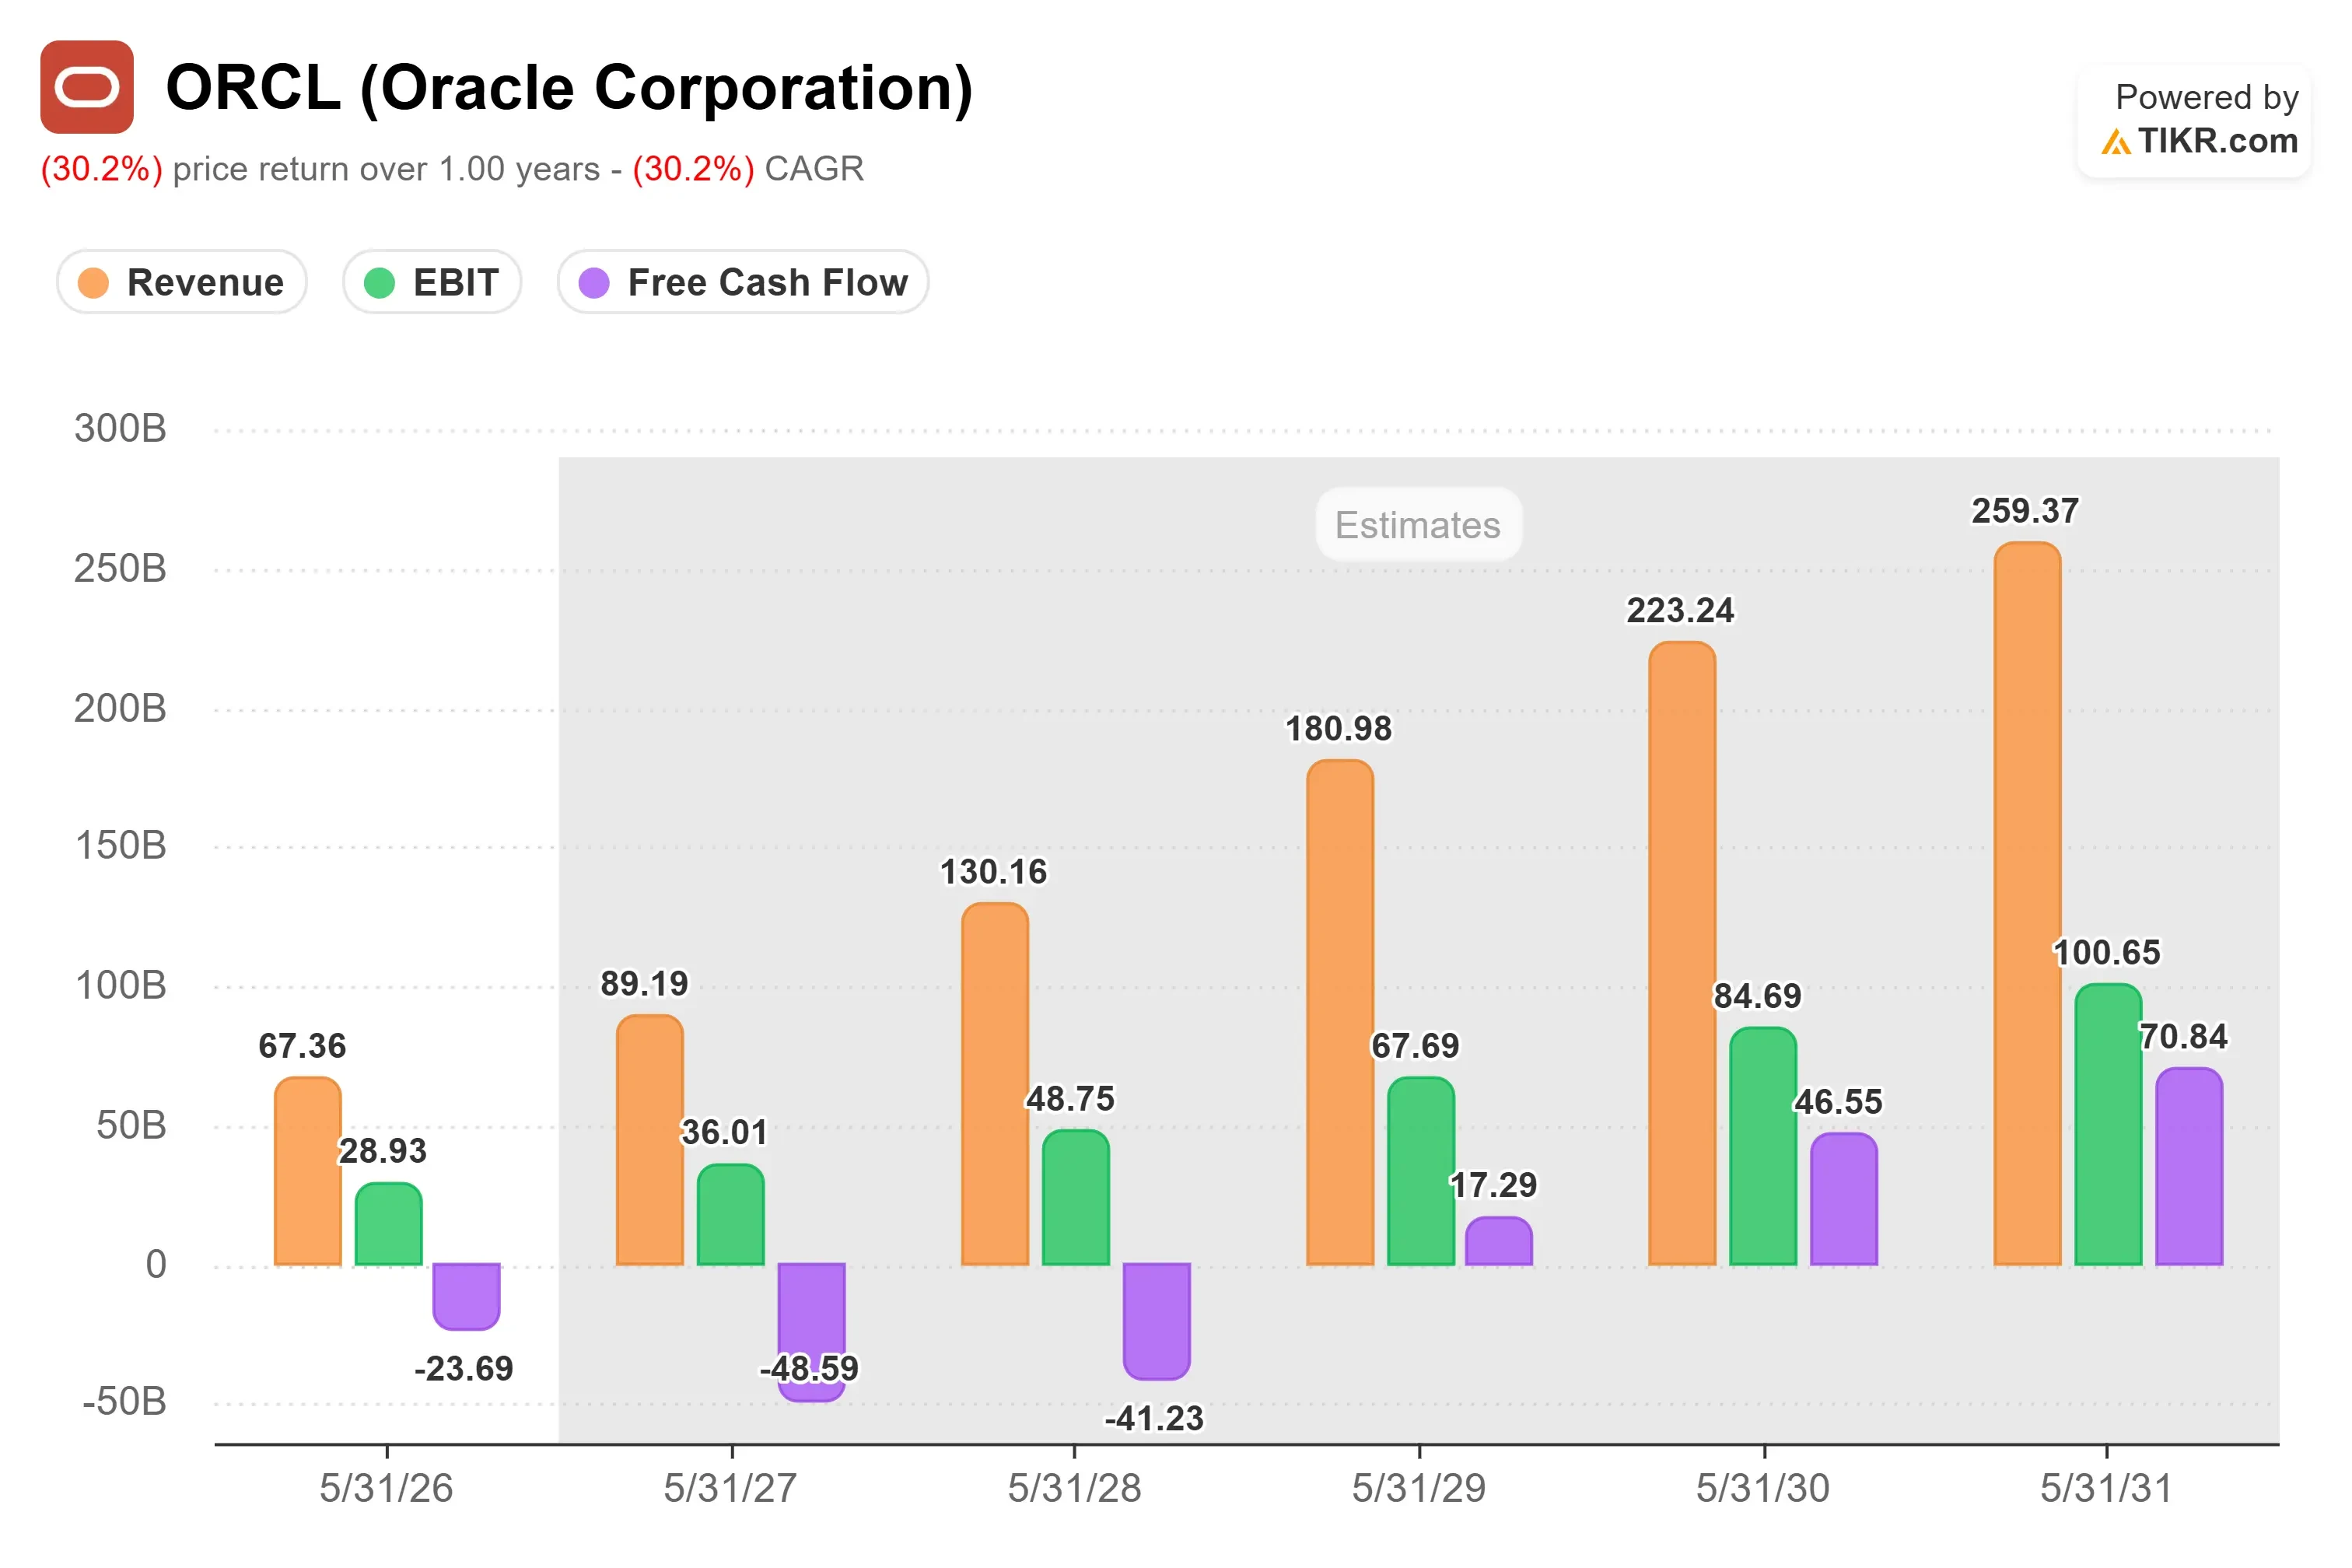Select the 180.98 revenue bar
This screenshot has height=1568, width=2352.
1340,1012
